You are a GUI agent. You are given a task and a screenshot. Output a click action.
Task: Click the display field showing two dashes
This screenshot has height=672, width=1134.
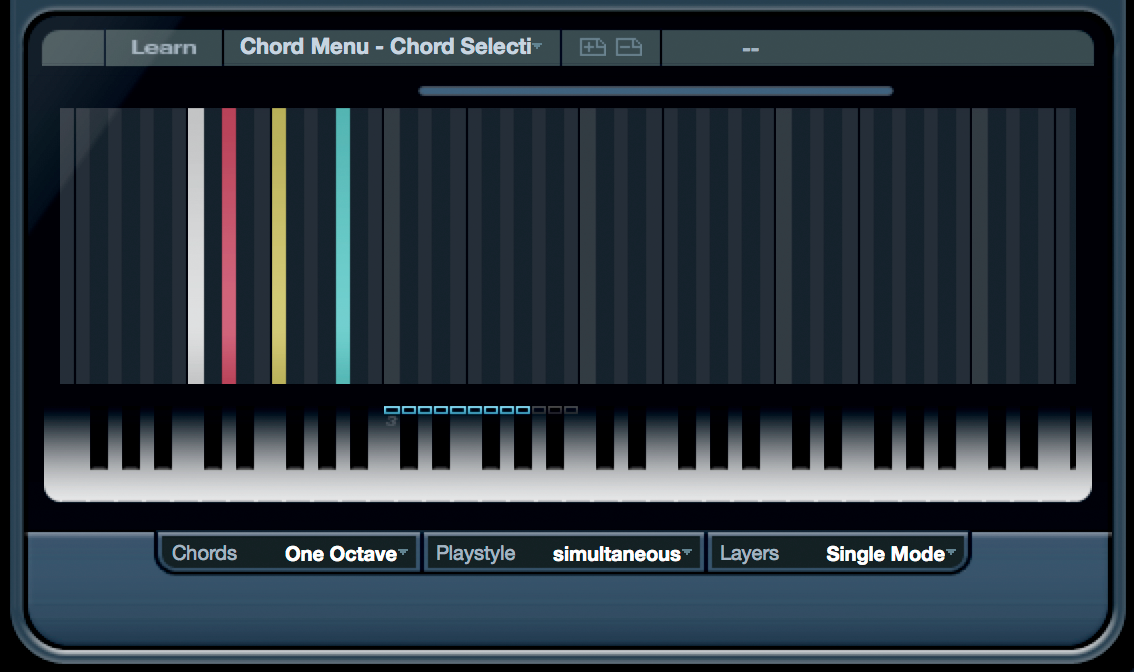coord(877,48)
